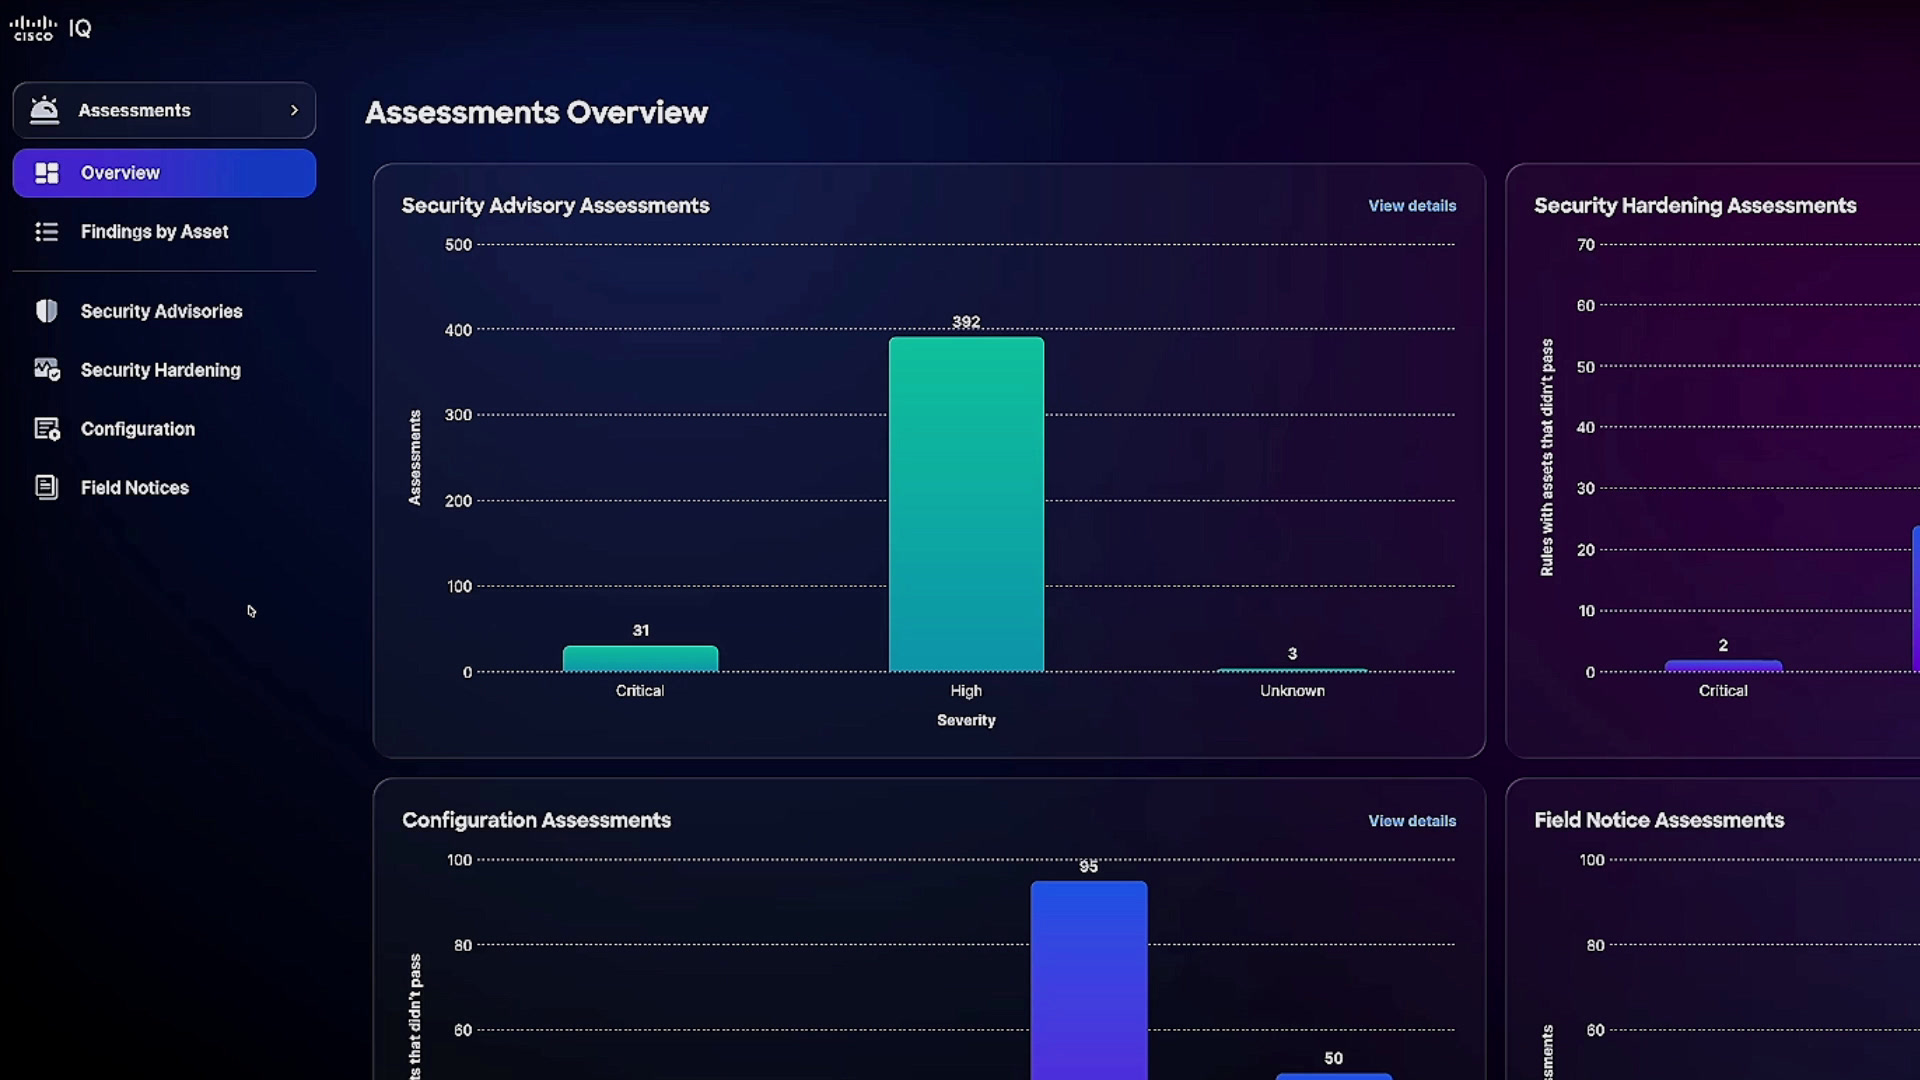The width and height of the screenshot is (1920, 1080).
Task: Click the Critical bar in Security Hardening chart
Action: pos(1723,666)
